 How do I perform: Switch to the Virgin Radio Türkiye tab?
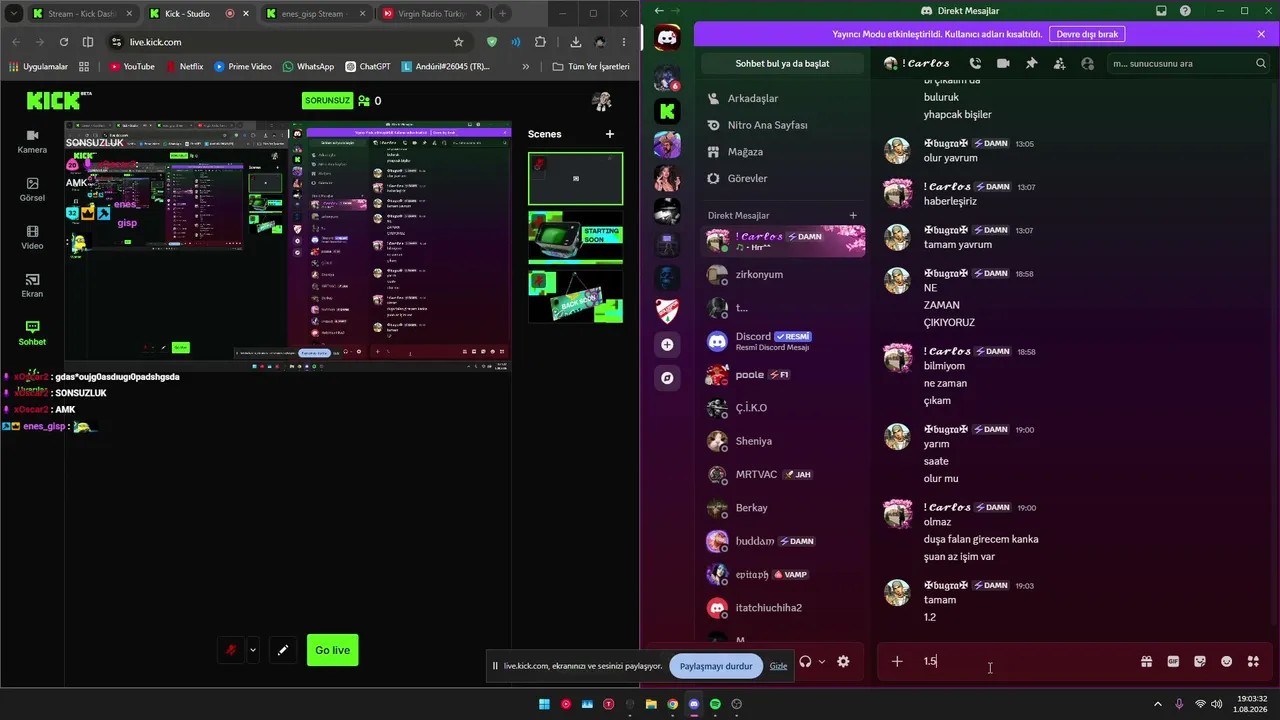click(431, 14)
